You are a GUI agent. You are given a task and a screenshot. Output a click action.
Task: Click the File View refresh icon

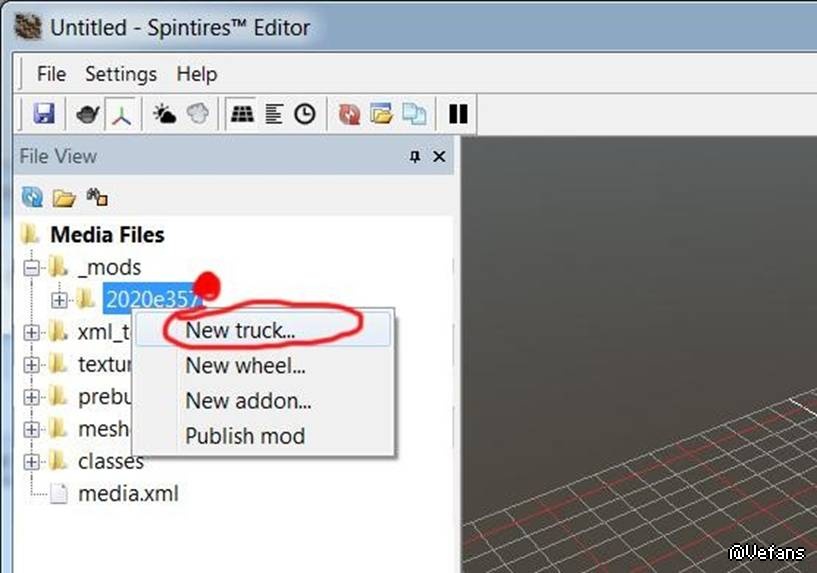(x=32, y=197)
